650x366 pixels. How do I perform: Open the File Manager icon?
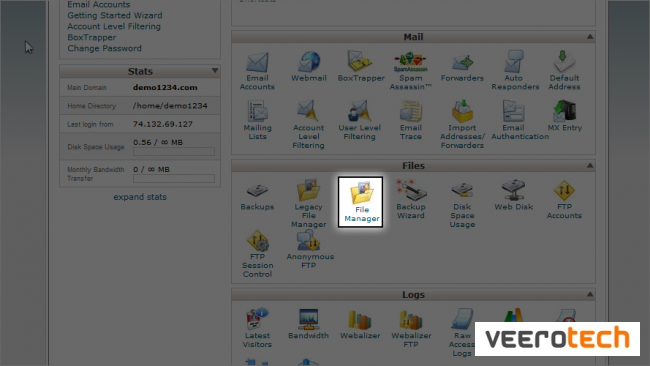[360, 202]
